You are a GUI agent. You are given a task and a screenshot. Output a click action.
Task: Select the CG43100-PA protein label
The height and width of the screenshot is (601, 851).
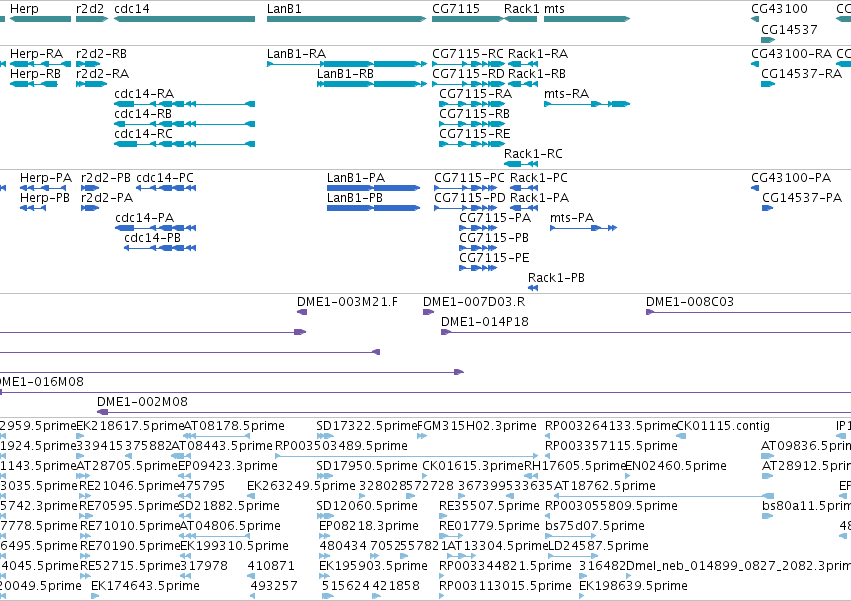[791, 178]
